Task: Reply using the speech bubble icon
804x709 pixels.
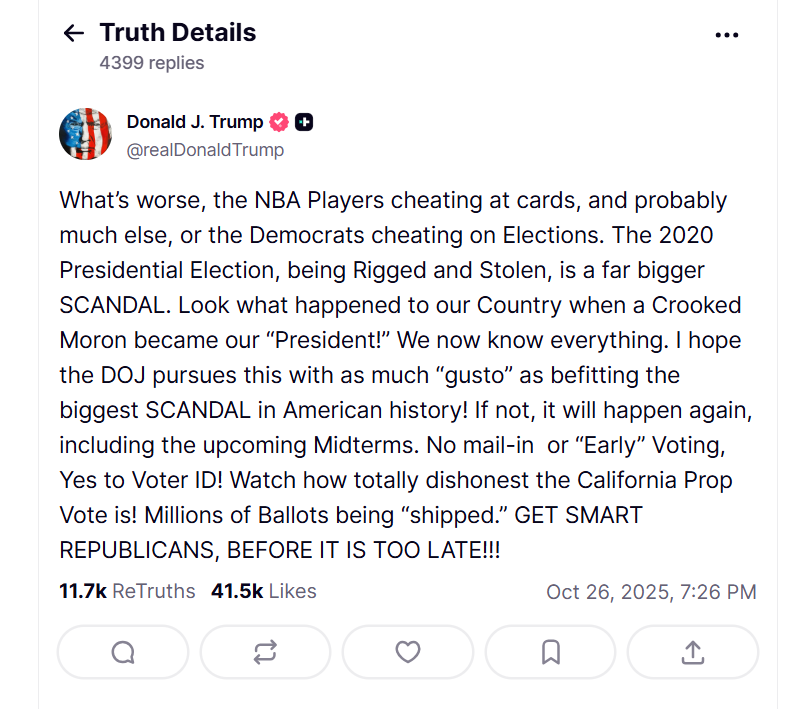Action: point(123,652)
